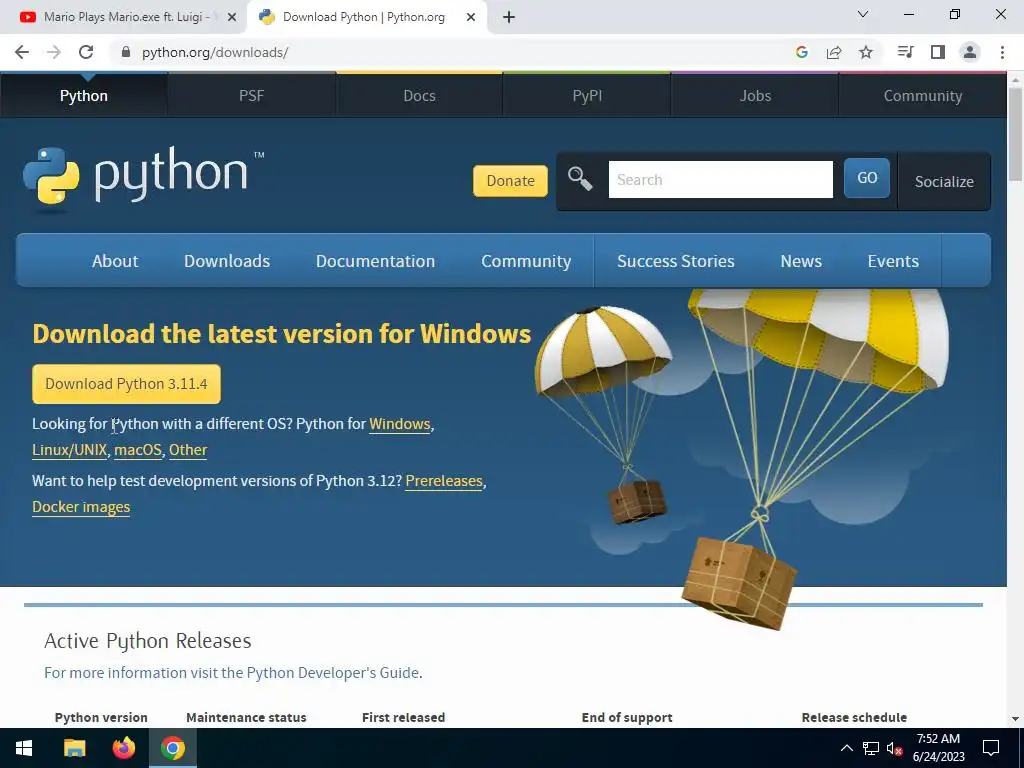Open the Windows Start menu
The height and width of the screenshot is (768, 1024).
click(24, 748)
